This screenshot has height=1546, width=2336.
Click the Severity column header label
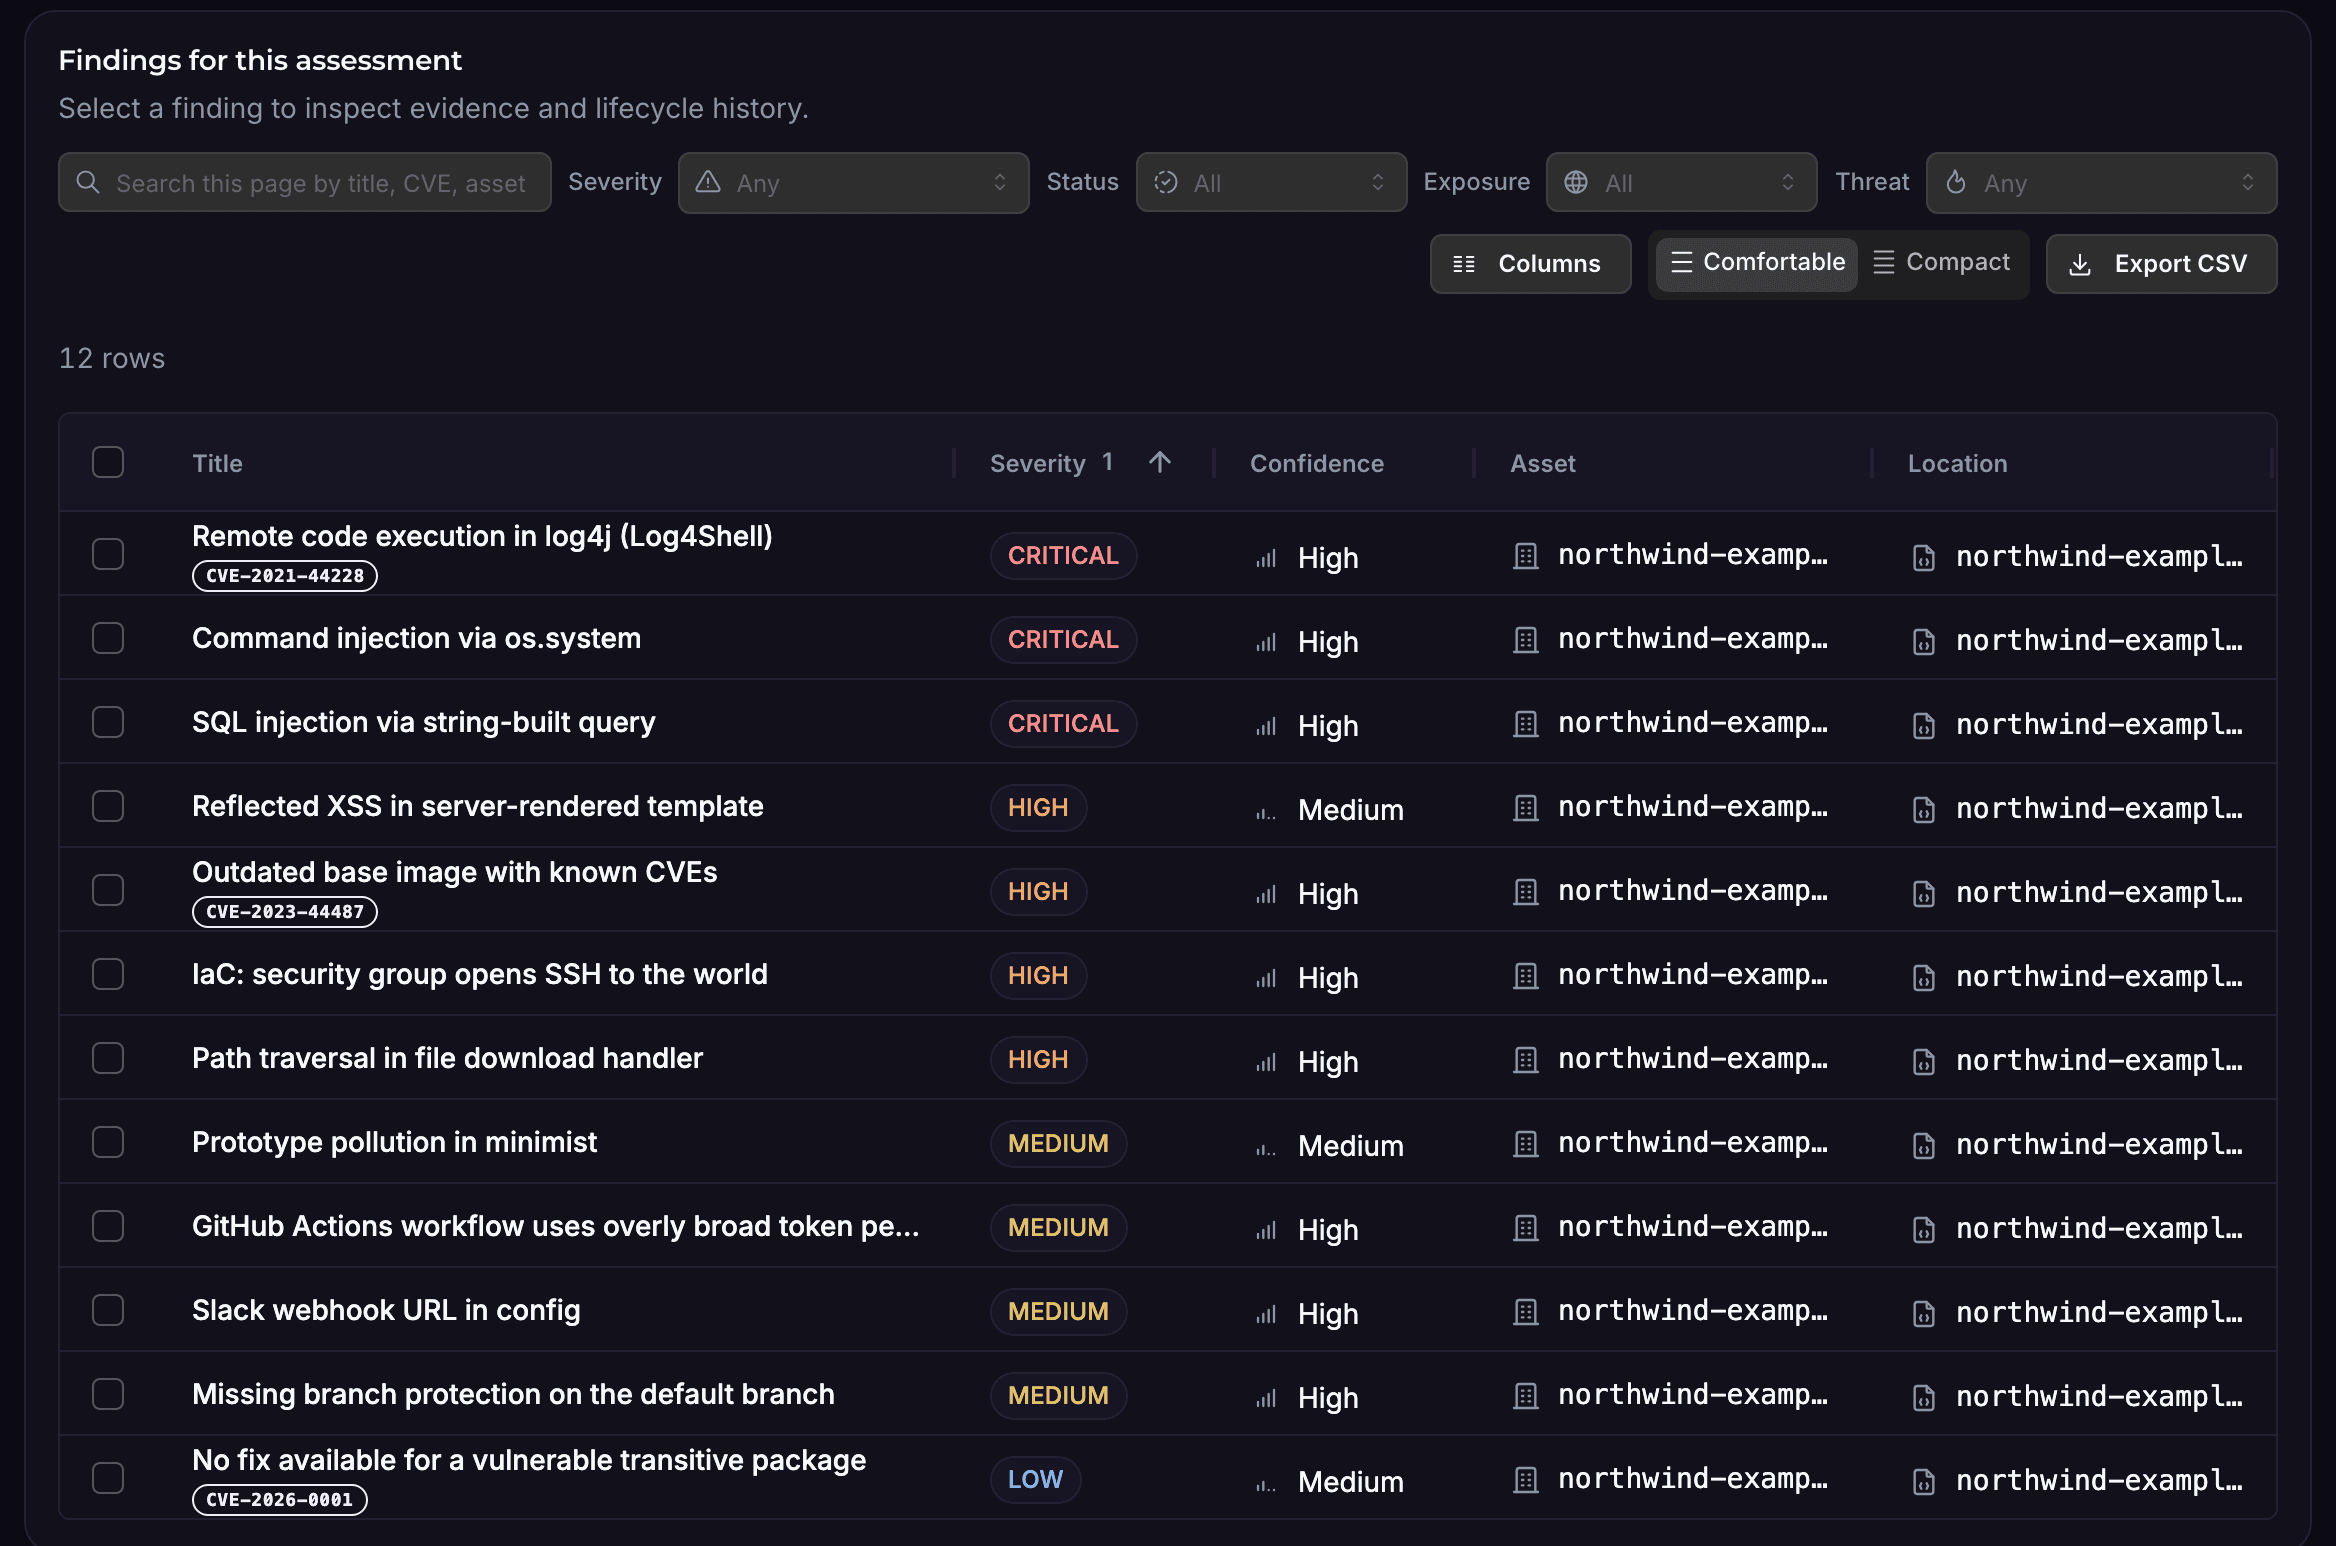1037,463
